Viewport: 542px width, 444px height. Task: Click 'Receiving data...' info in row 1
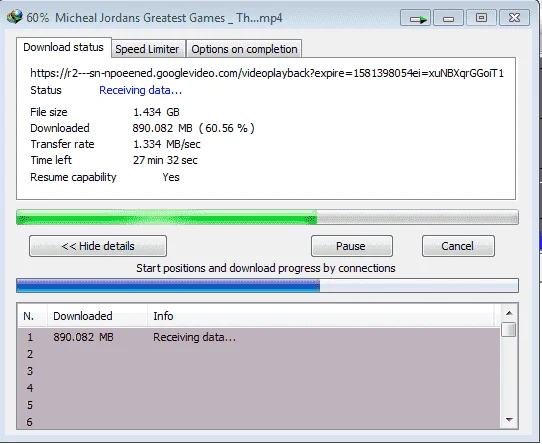(194, 337)
